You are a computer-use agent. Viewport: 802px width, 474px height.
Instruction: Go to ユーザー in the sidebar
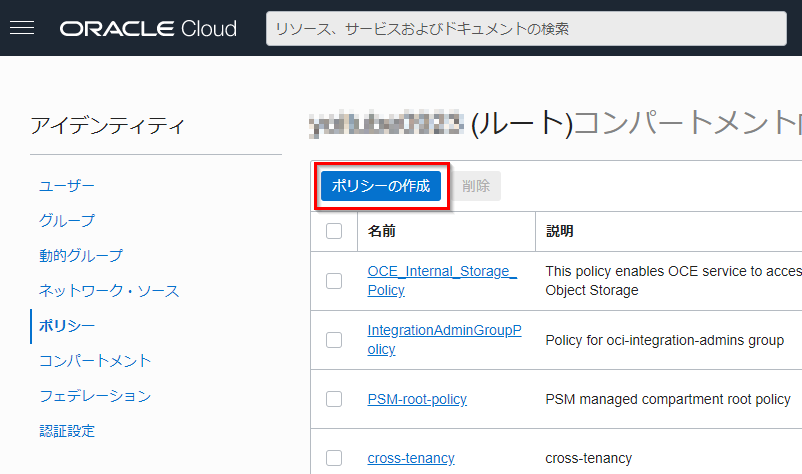[x=67, y=186]
